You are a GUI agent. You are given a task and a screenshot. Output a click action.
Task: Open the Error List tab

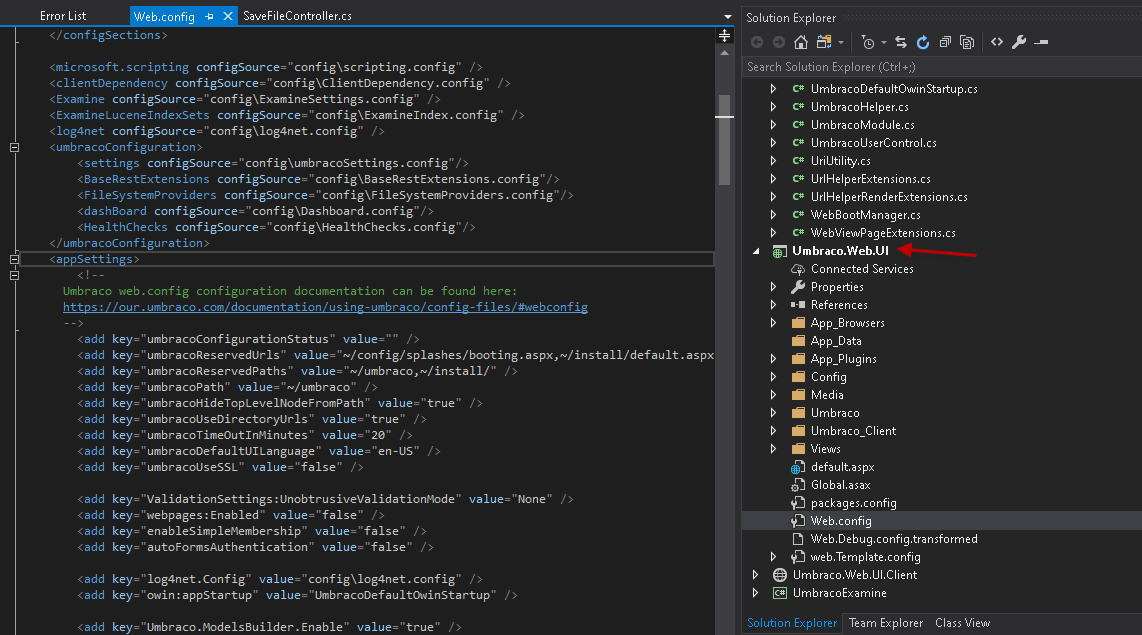(63, 16)
